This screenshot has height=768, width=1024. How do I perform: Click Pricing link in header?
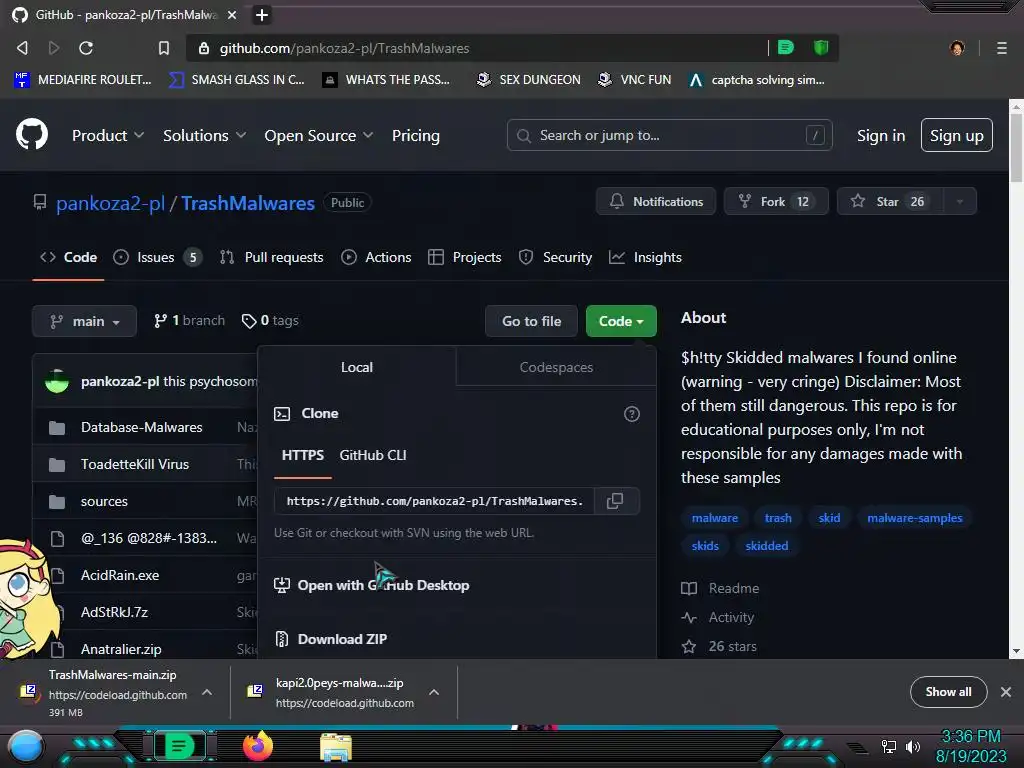coord(415,135)
